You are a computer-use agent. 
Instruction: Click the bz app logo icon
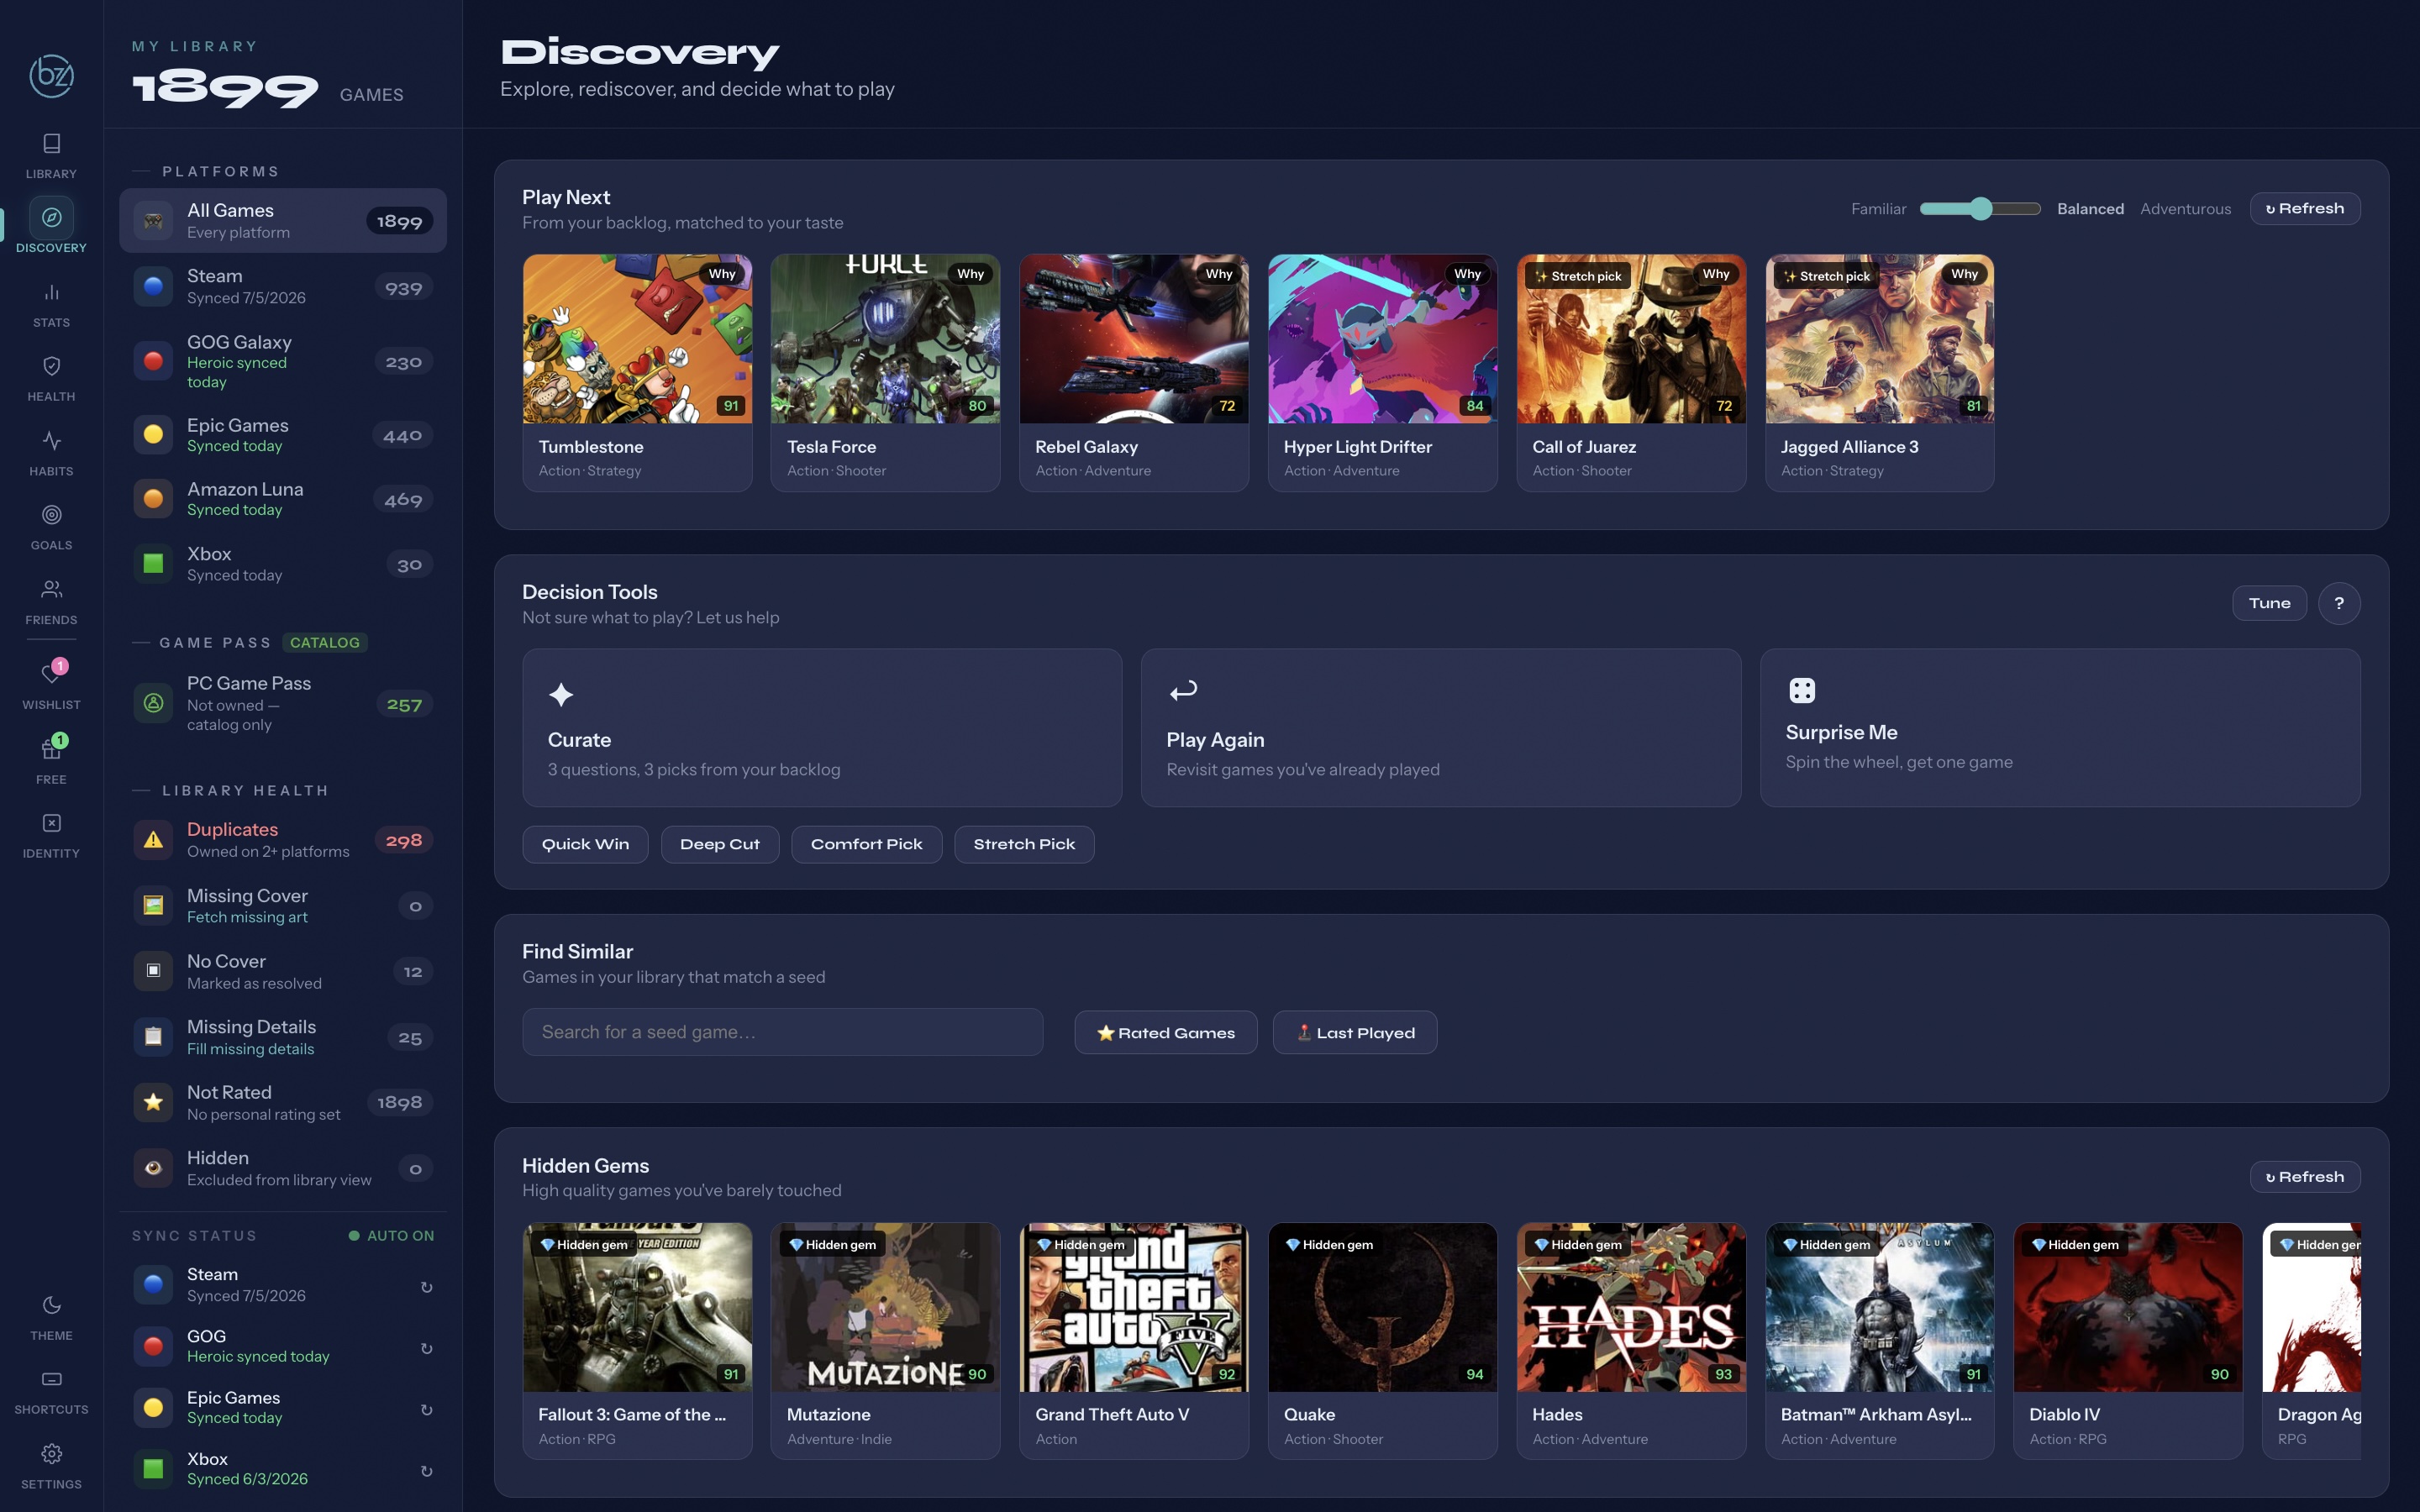[51, 76]
